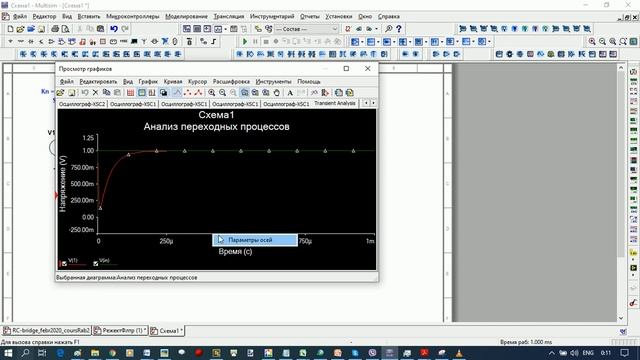Export to Excel icon in grapher
The width and height of the screenshot is (640, 360).
point(339,93)
